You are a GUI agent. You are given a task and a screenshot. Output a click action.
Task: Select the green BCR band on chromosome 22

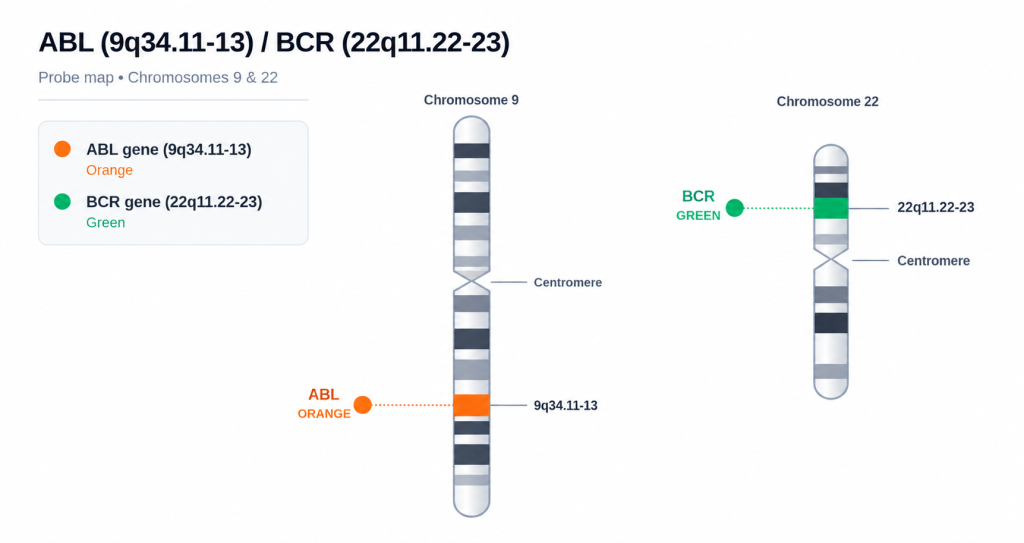pos(831,208)
